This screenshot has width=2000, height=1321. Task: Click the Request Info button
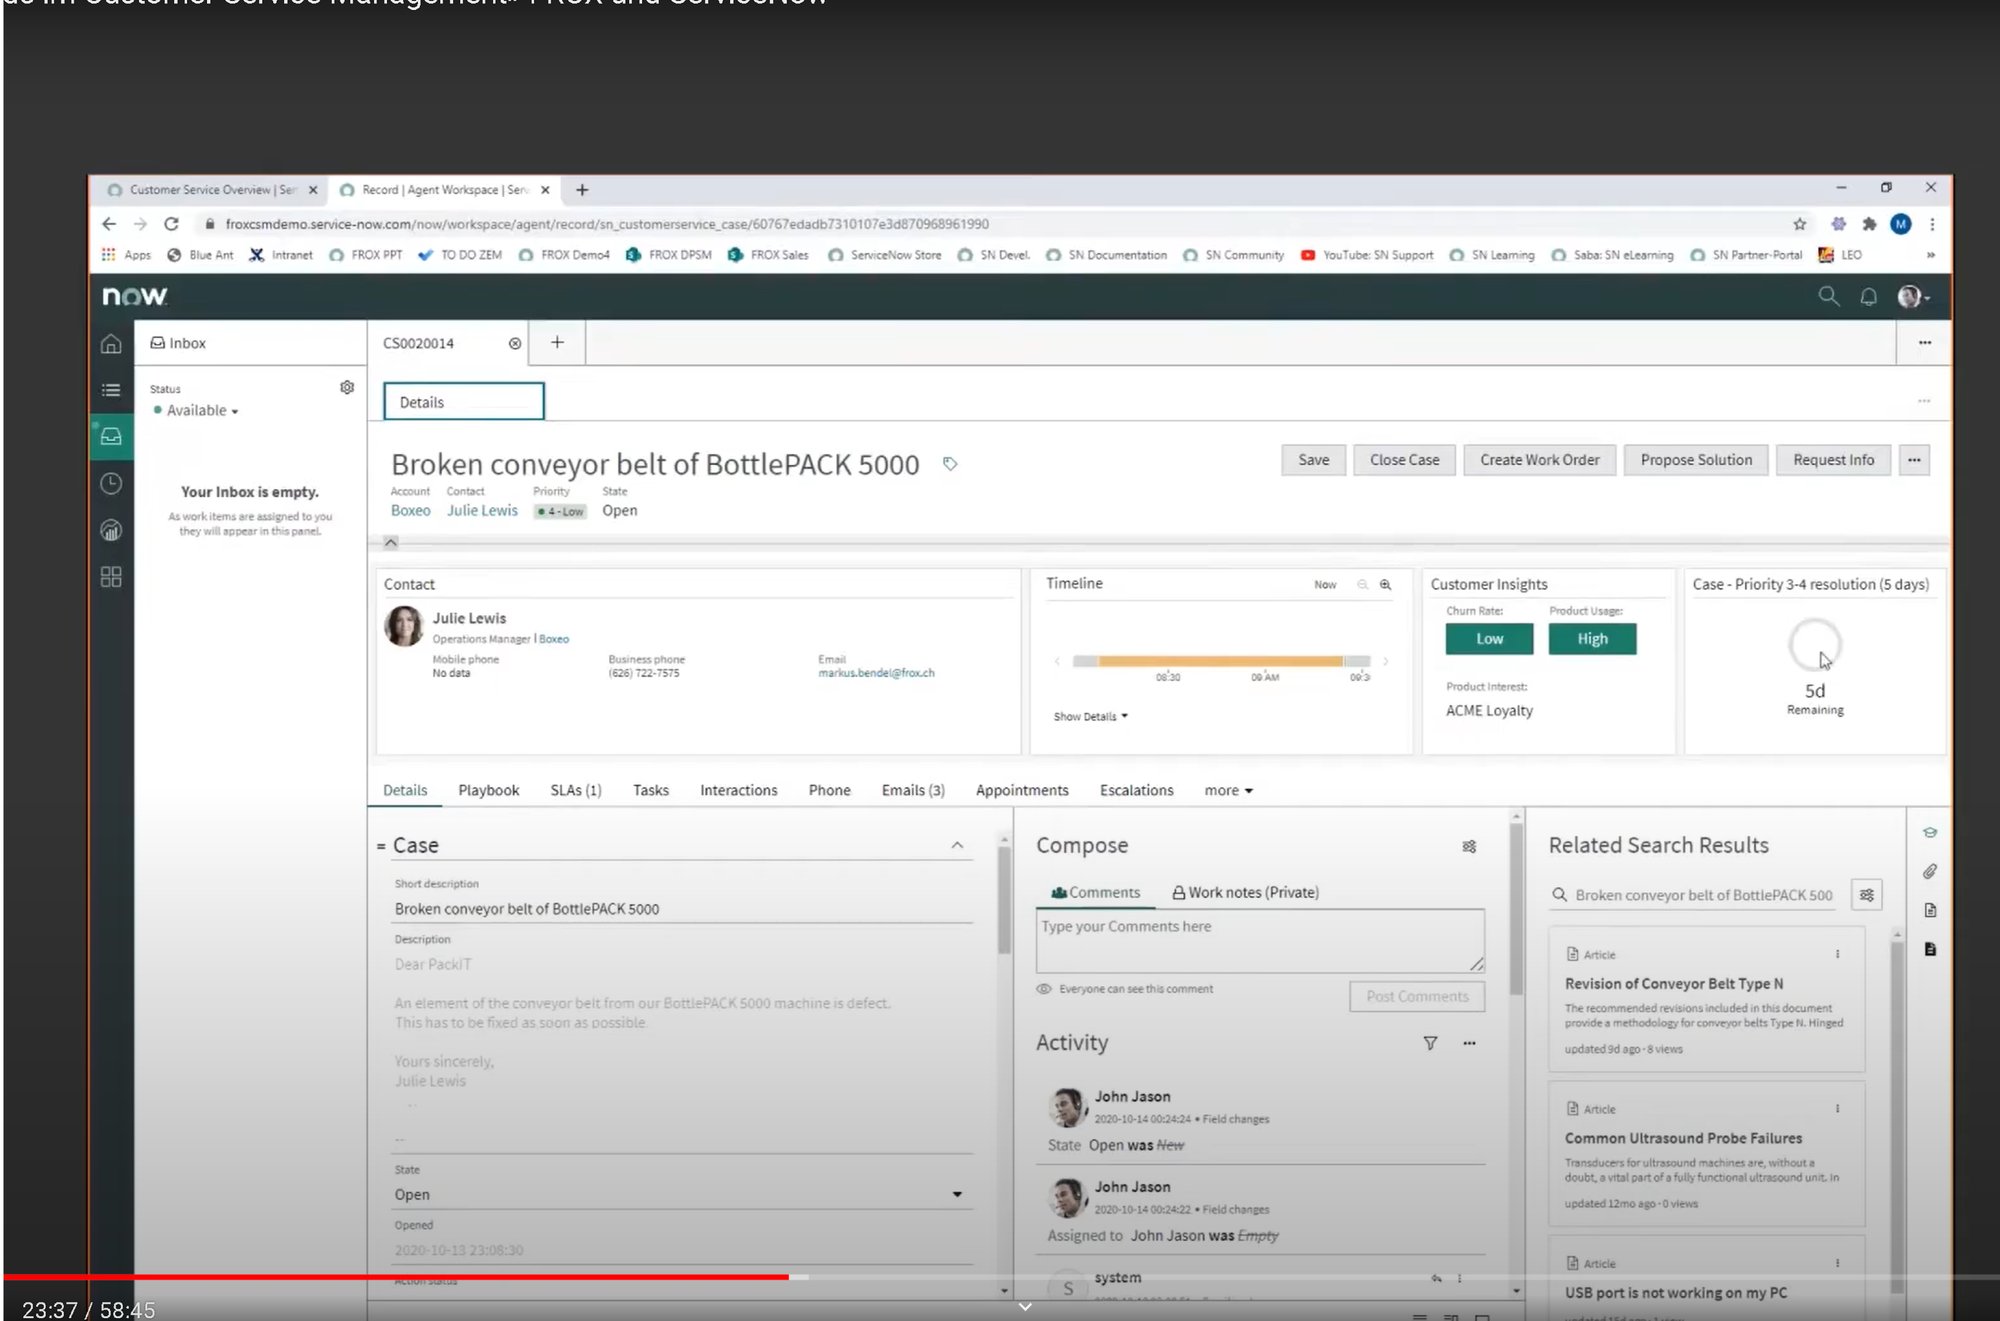click(1833, 460)
